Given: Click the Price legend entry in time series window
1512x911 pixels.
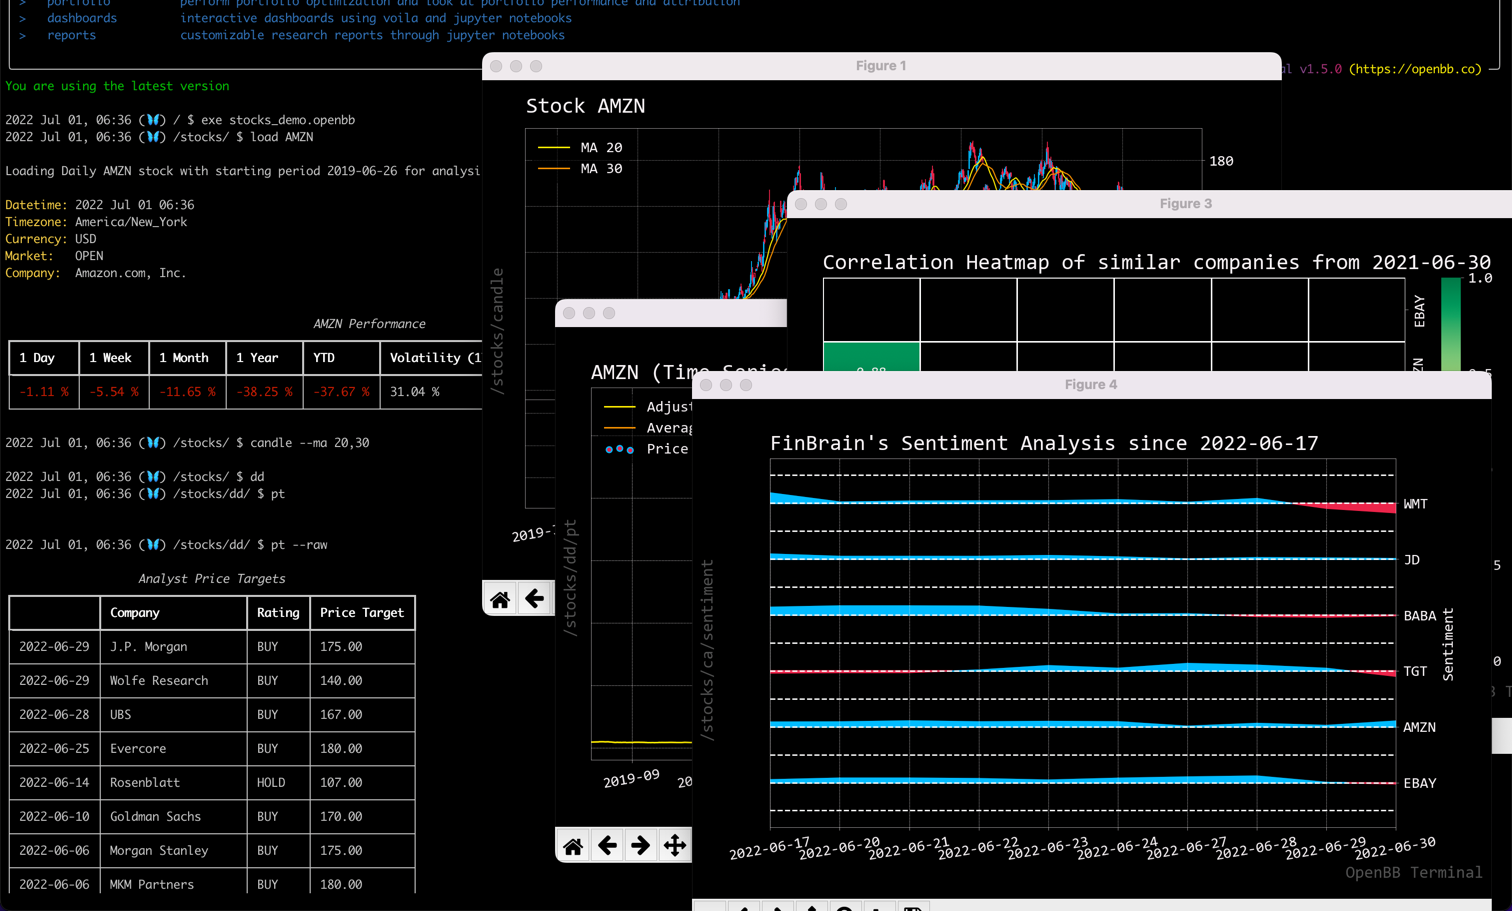Looking at the screenshot, I should (646, 449).
